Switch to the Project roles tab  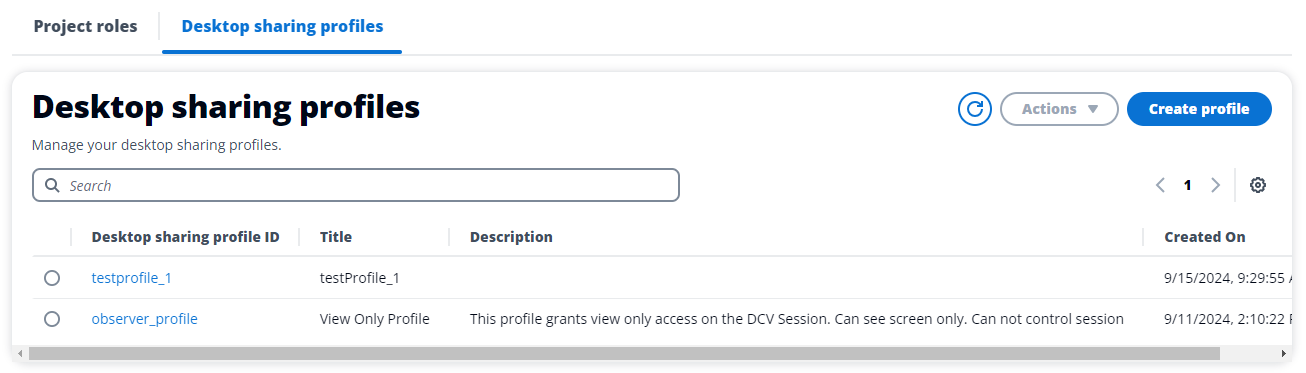coord(85,26)
